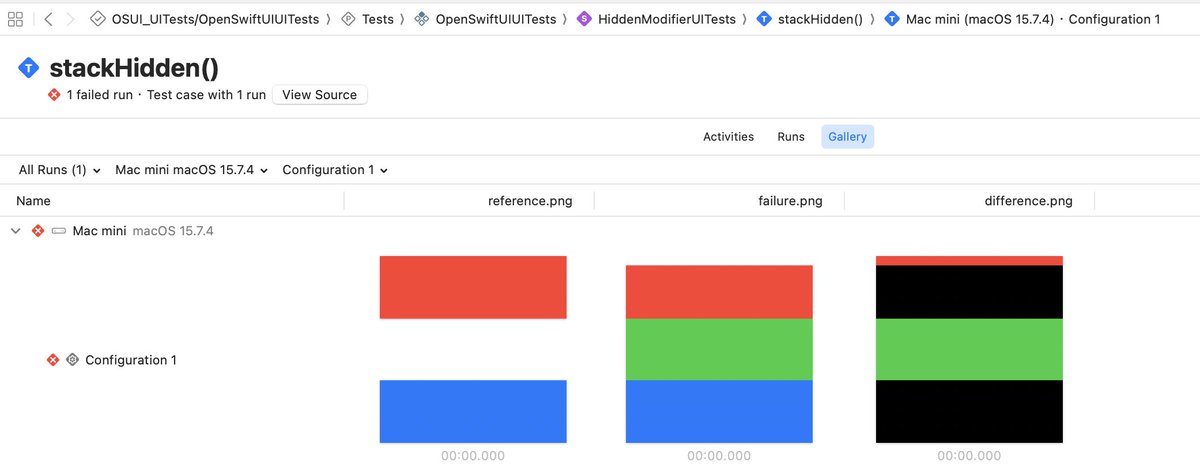Screen dimensions: 1200x474
Task: Select stackHidden() breadcrumb item
Action: (820, 19)
